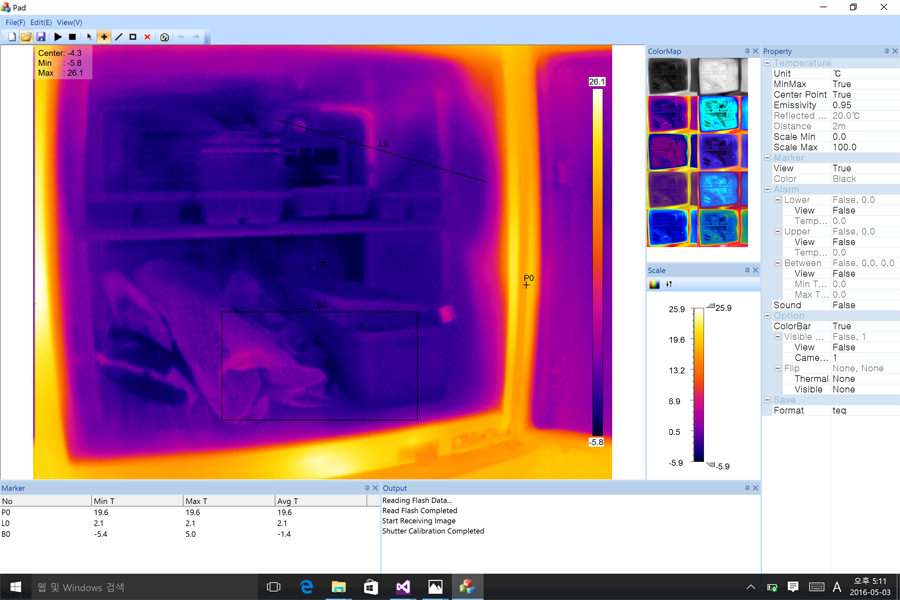Click the Emissivity 0.95 value field
The image size is (900, 600).
865,105
